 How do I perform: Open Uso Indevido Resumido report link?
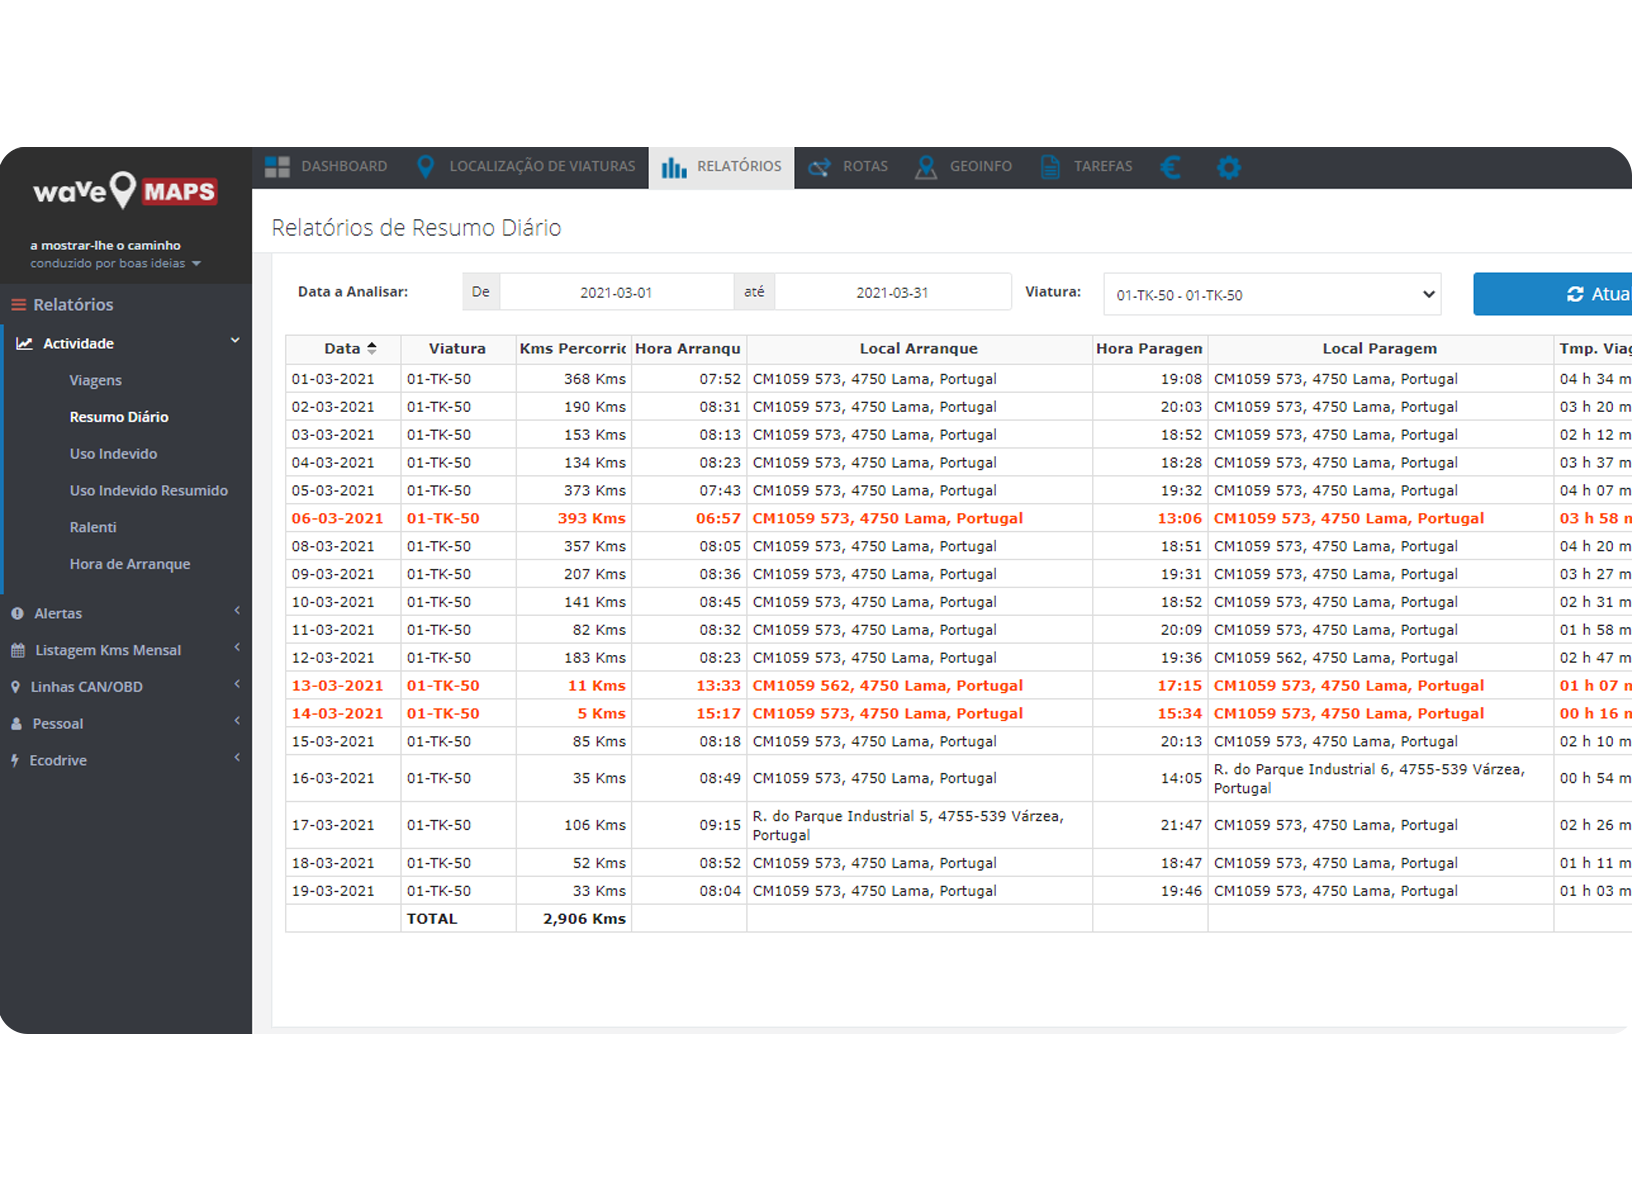(148, 491)
